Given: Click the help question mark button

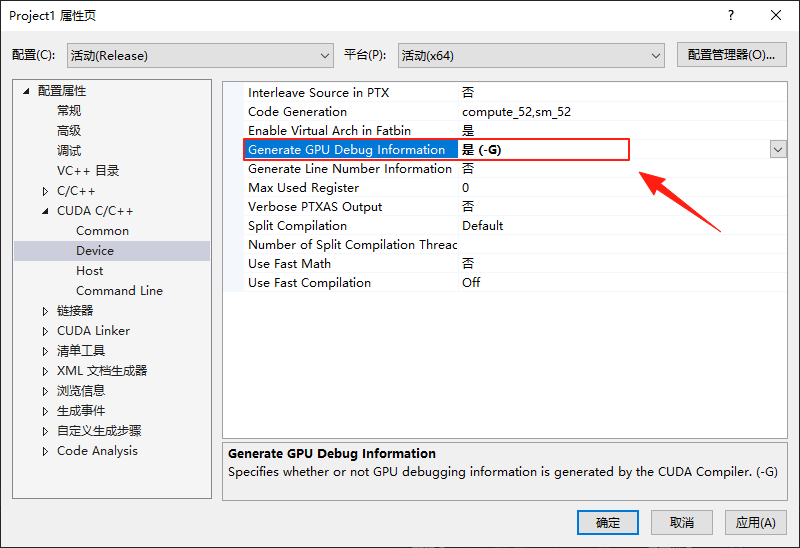Looking at the screenshot, I should tap(731, 15).
